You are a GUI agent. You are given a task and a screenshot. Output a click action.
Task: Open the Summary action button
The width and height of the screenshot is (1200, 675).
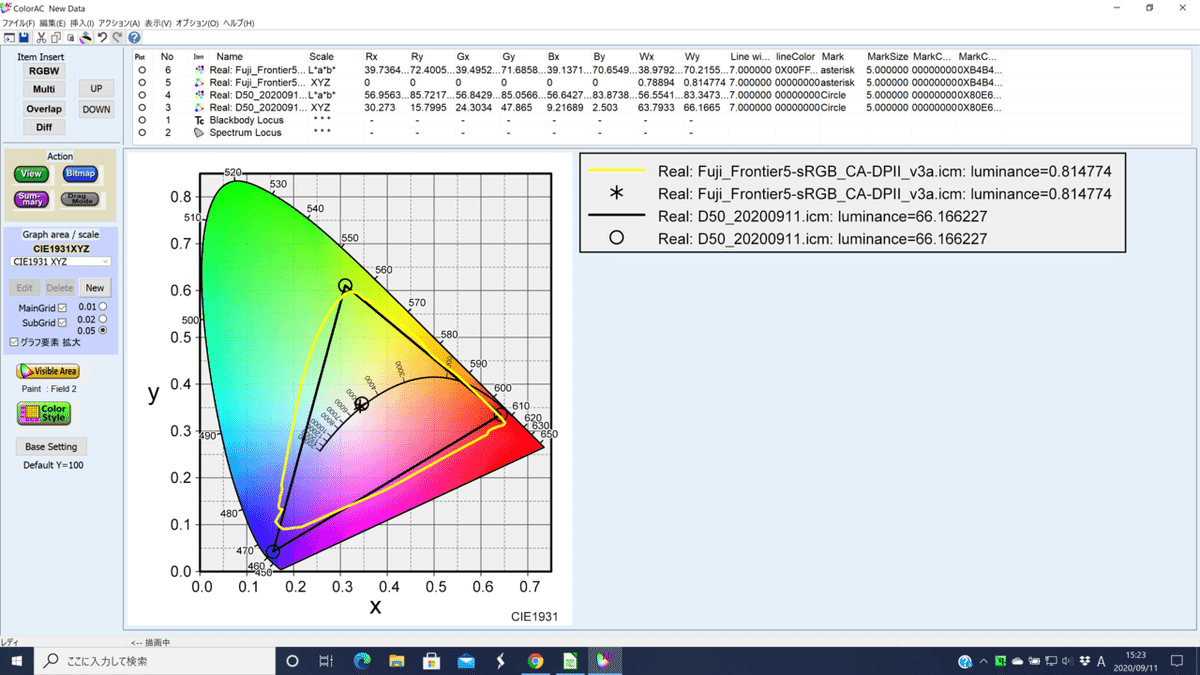point(31,199)
